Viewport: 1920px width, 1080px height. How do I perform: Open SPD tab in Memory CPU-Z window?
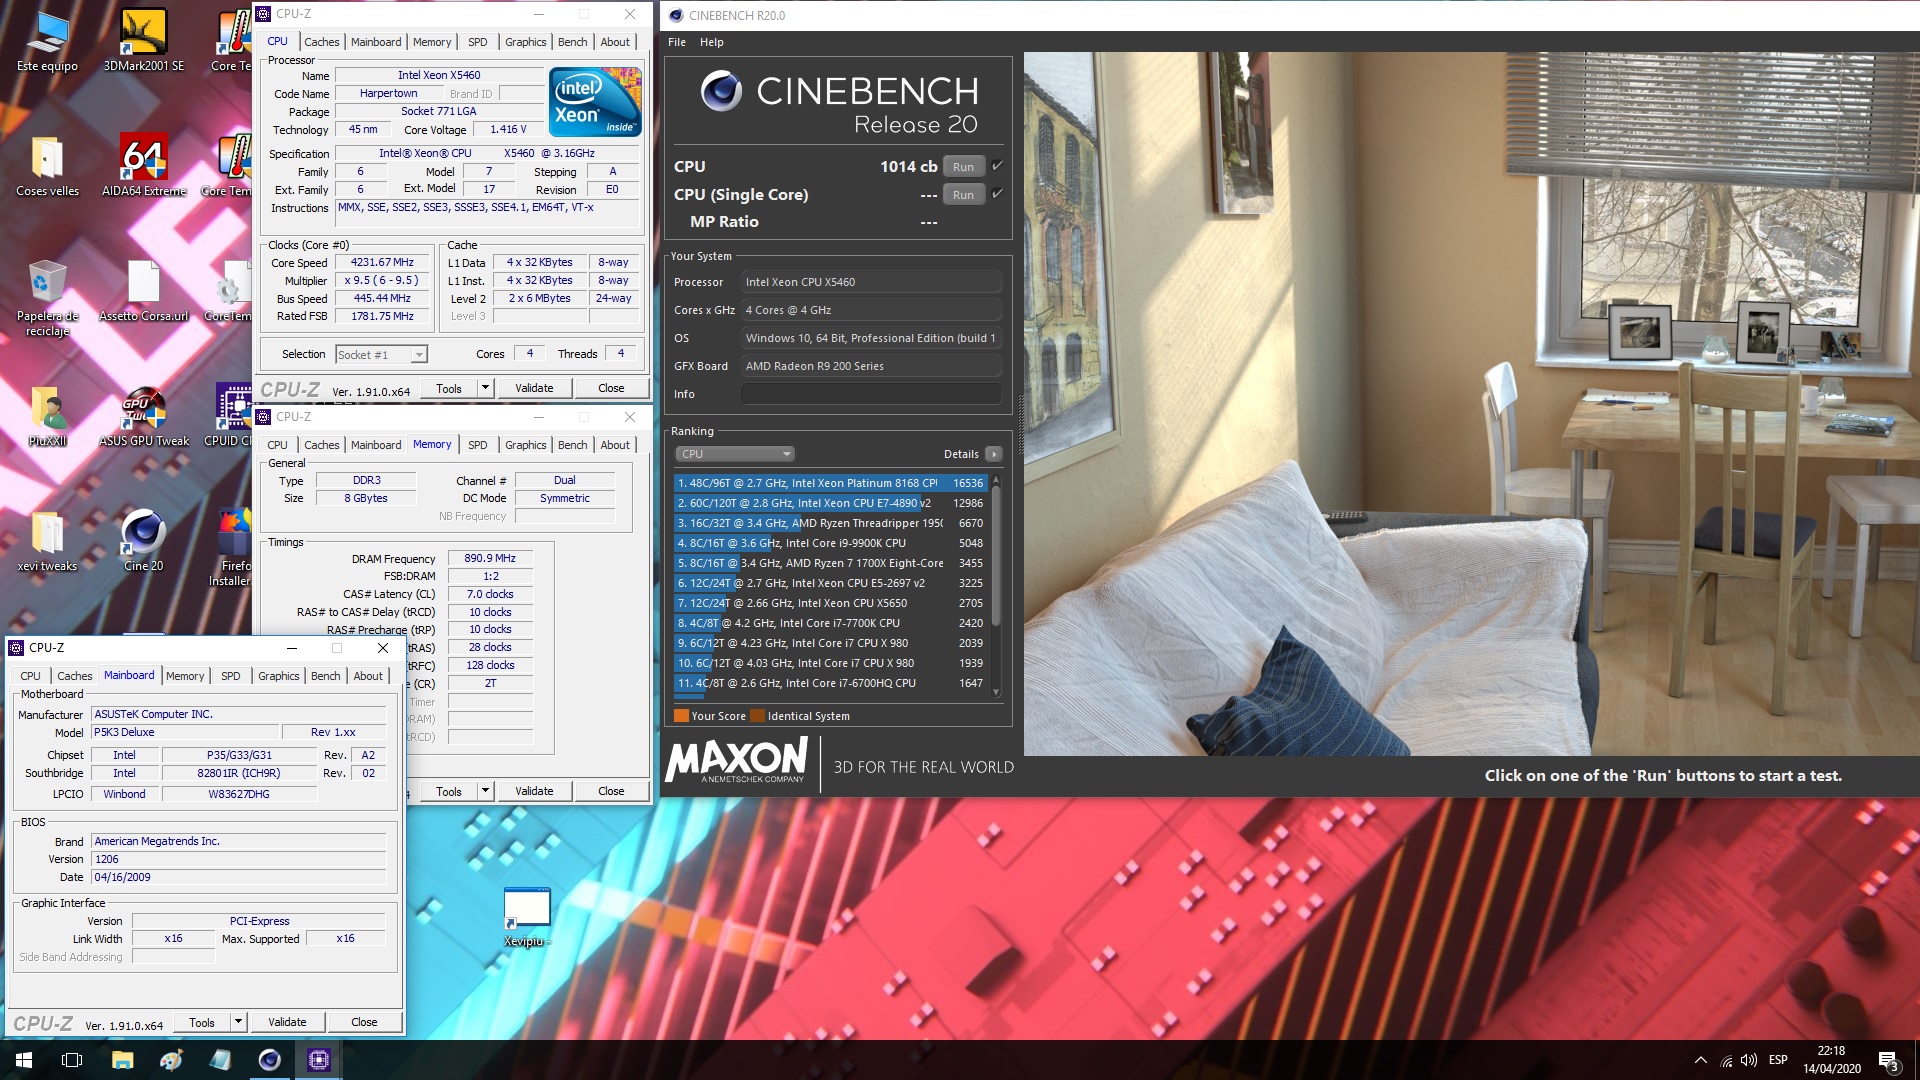tap(478, 445)
